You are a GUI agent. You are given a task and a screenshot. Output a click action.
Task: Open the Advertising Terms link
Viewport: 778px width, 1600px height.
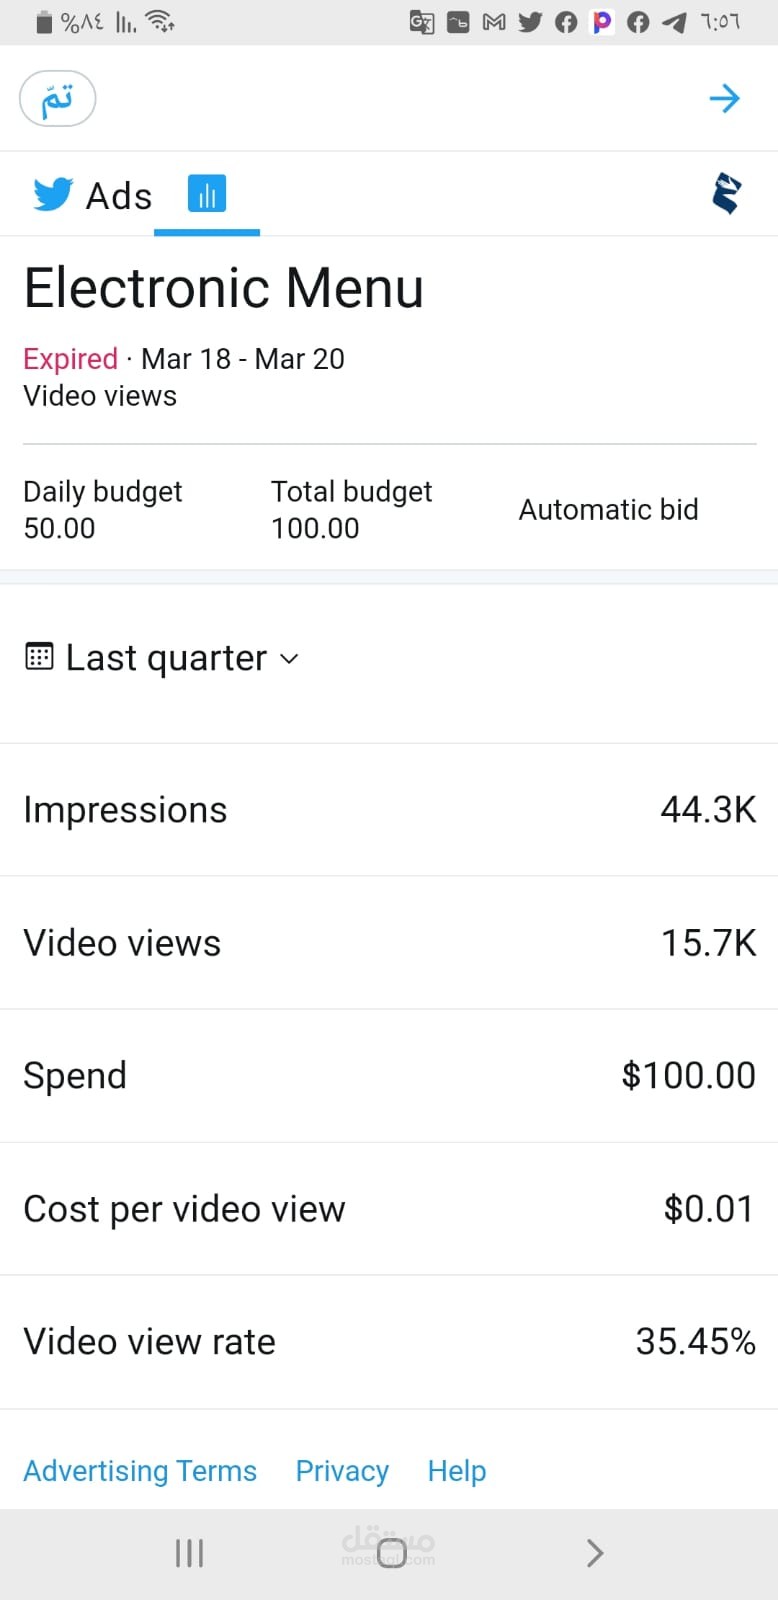click(x=140, y=1471)
